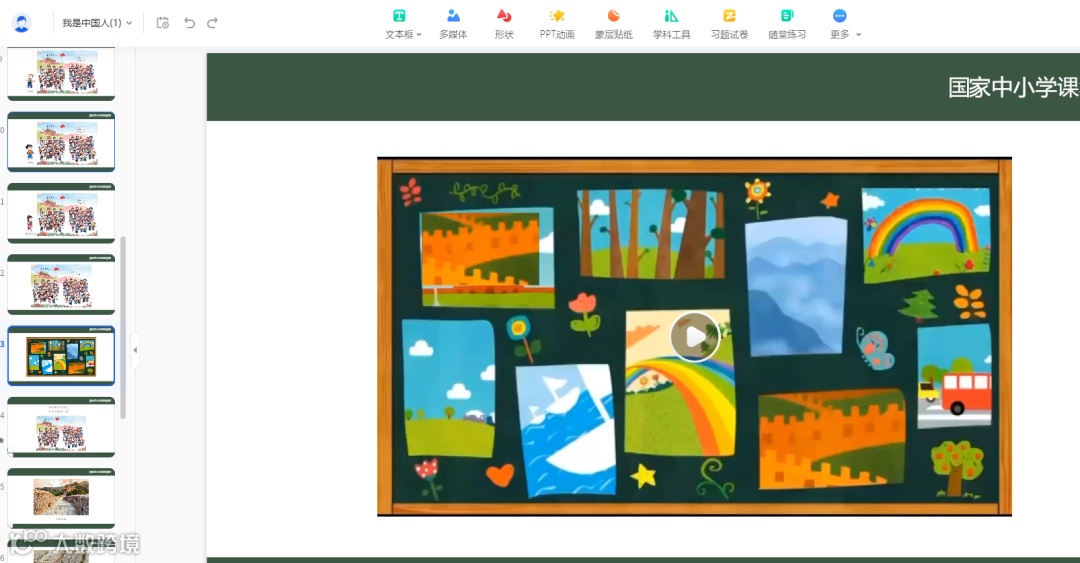Click the animation star marker beside slide 14
The width and height of the screenshot is (1080, 563).
click(3, 440)
